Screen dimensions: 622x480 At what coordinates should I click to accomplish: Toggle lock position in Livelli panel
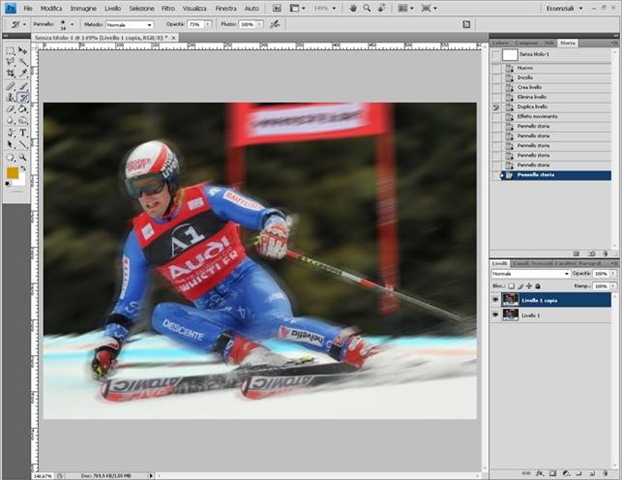(x=529, y=286)
